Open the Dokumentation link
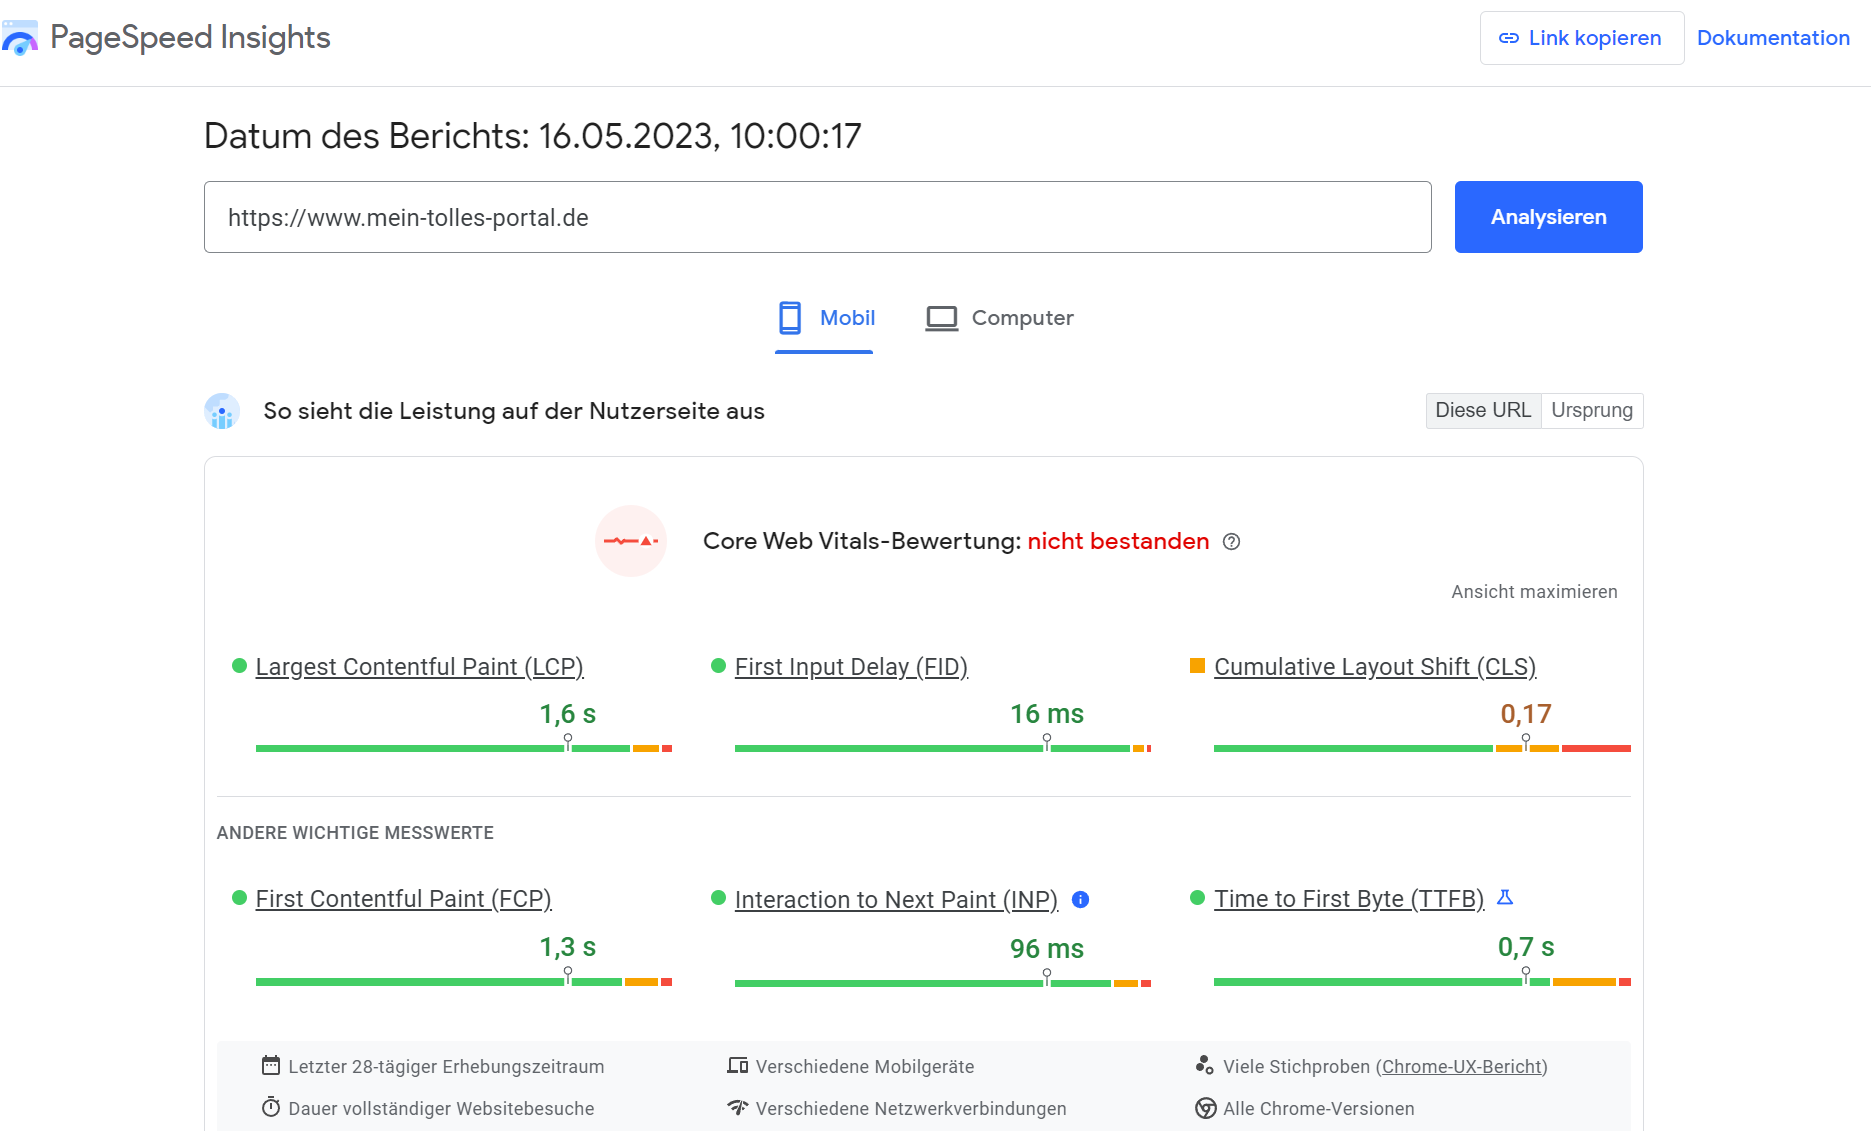 click(1773, 38)
